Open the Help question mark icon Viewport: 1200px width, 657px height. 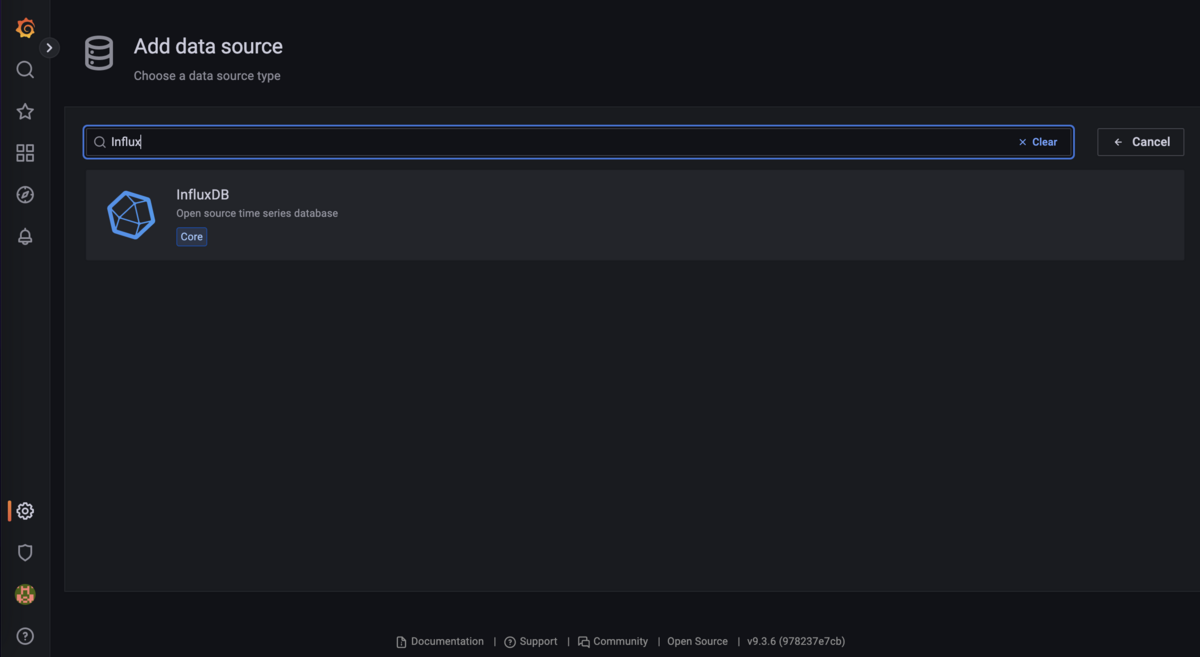pyautogui.click(x=25, y=636)
